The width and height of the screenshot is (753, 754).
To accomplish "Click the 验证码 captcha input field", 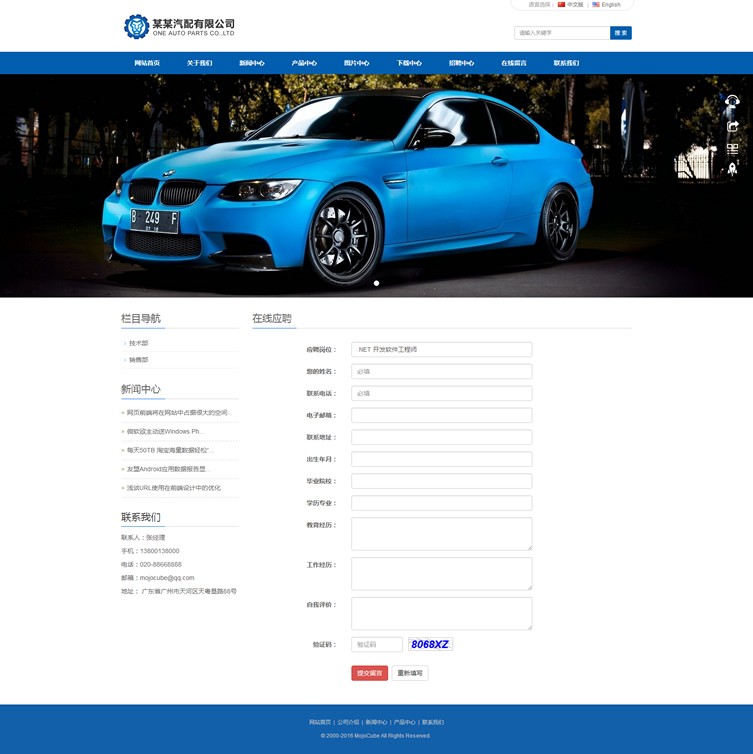I will click(x=376, y=644).
